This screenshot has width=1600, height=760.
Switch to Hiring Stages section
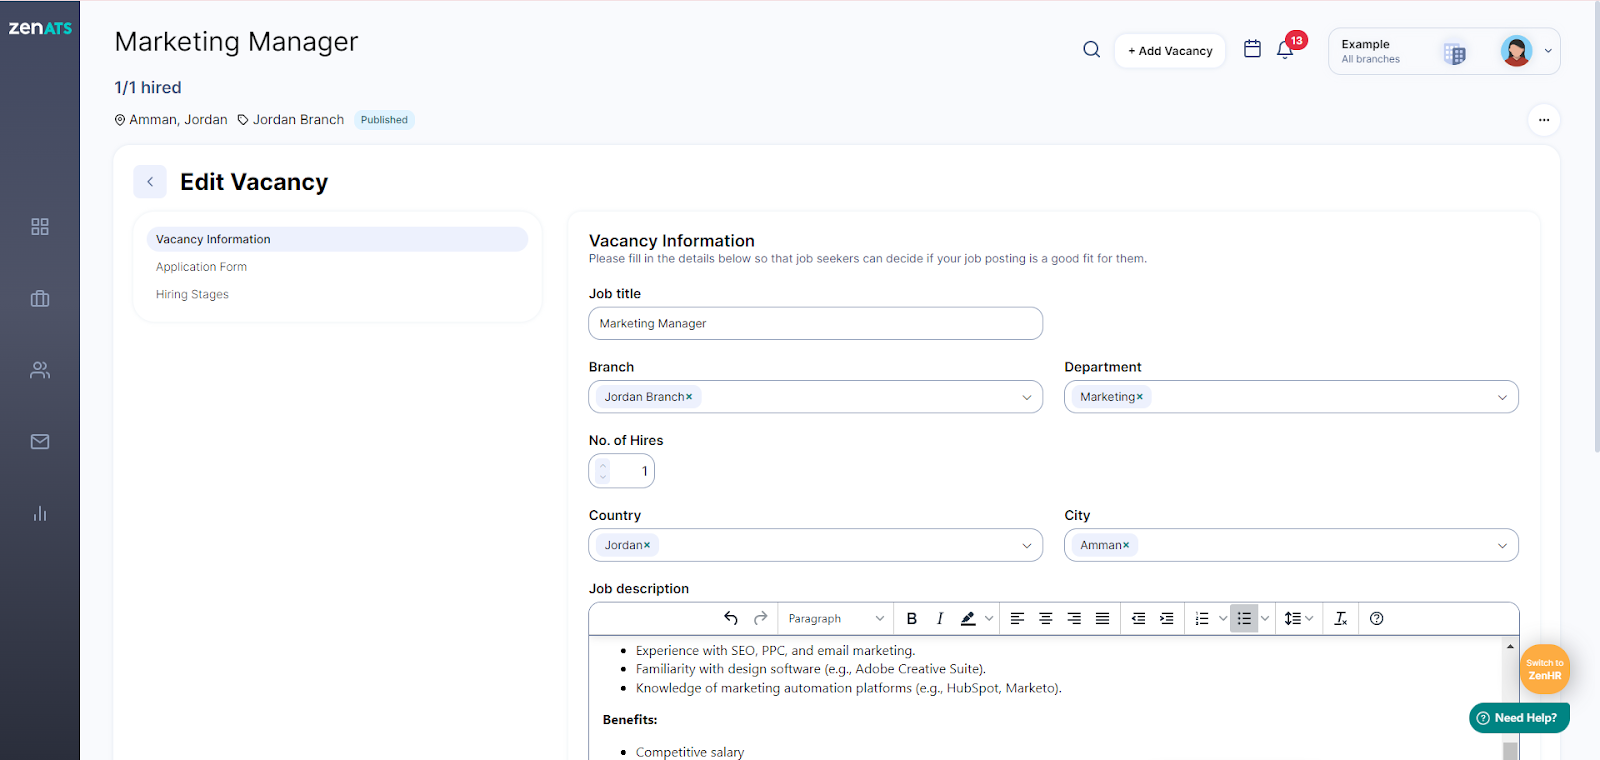click(192, 294)
